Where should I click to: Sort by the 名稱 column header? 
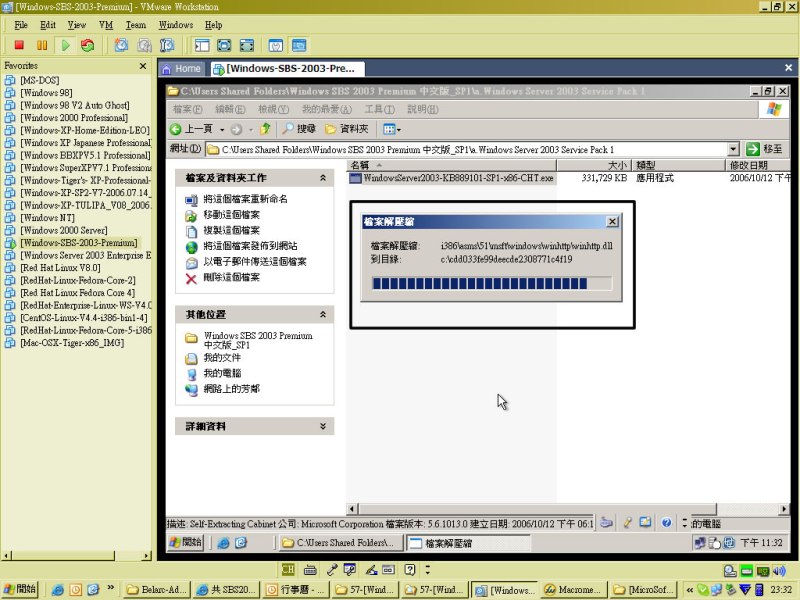coord(452,165)
